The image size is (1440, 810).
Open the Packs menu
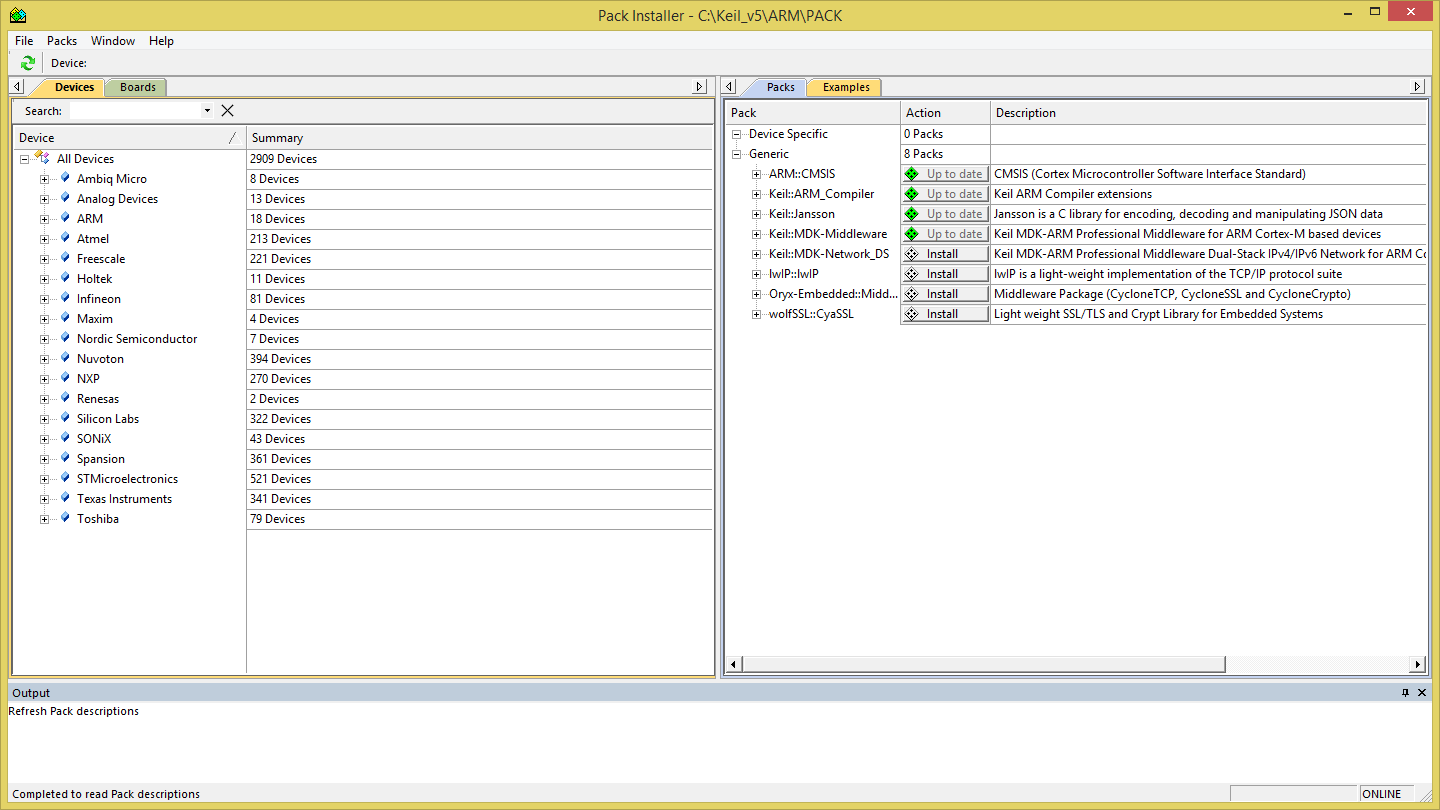(62, 41)
